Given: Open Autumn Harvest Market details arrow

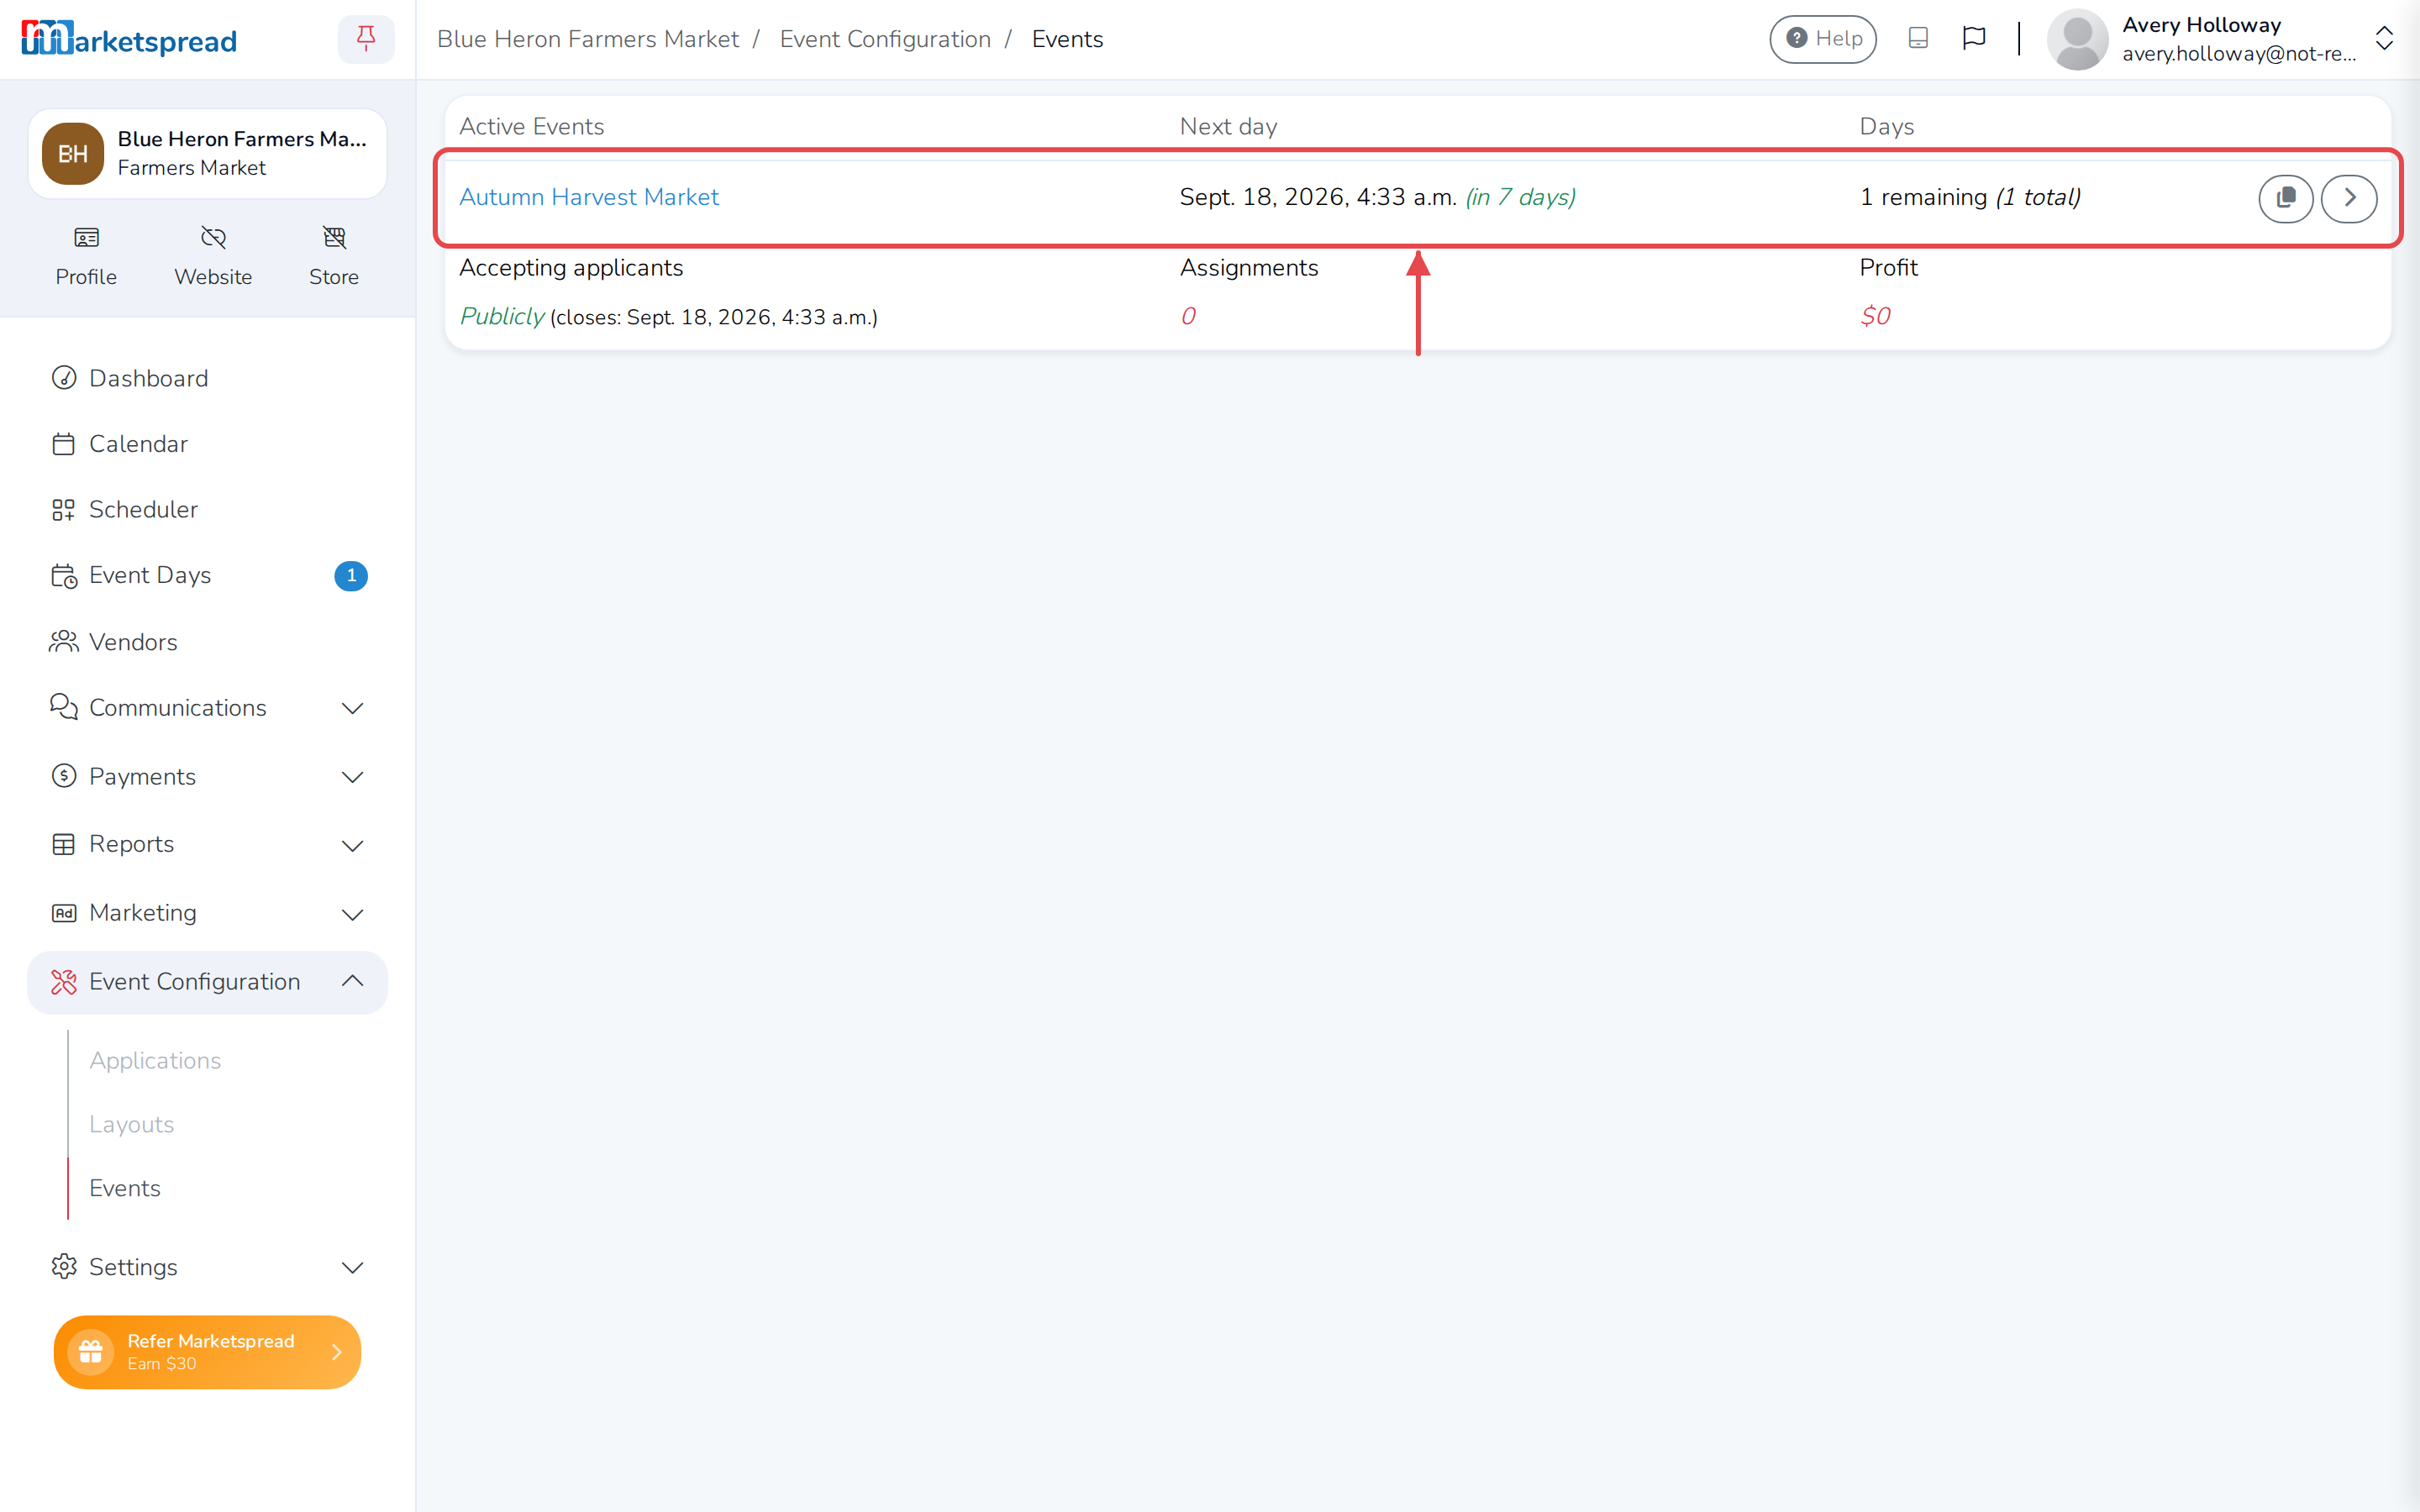Looking at the screenshot, I should coord(2348,198).
